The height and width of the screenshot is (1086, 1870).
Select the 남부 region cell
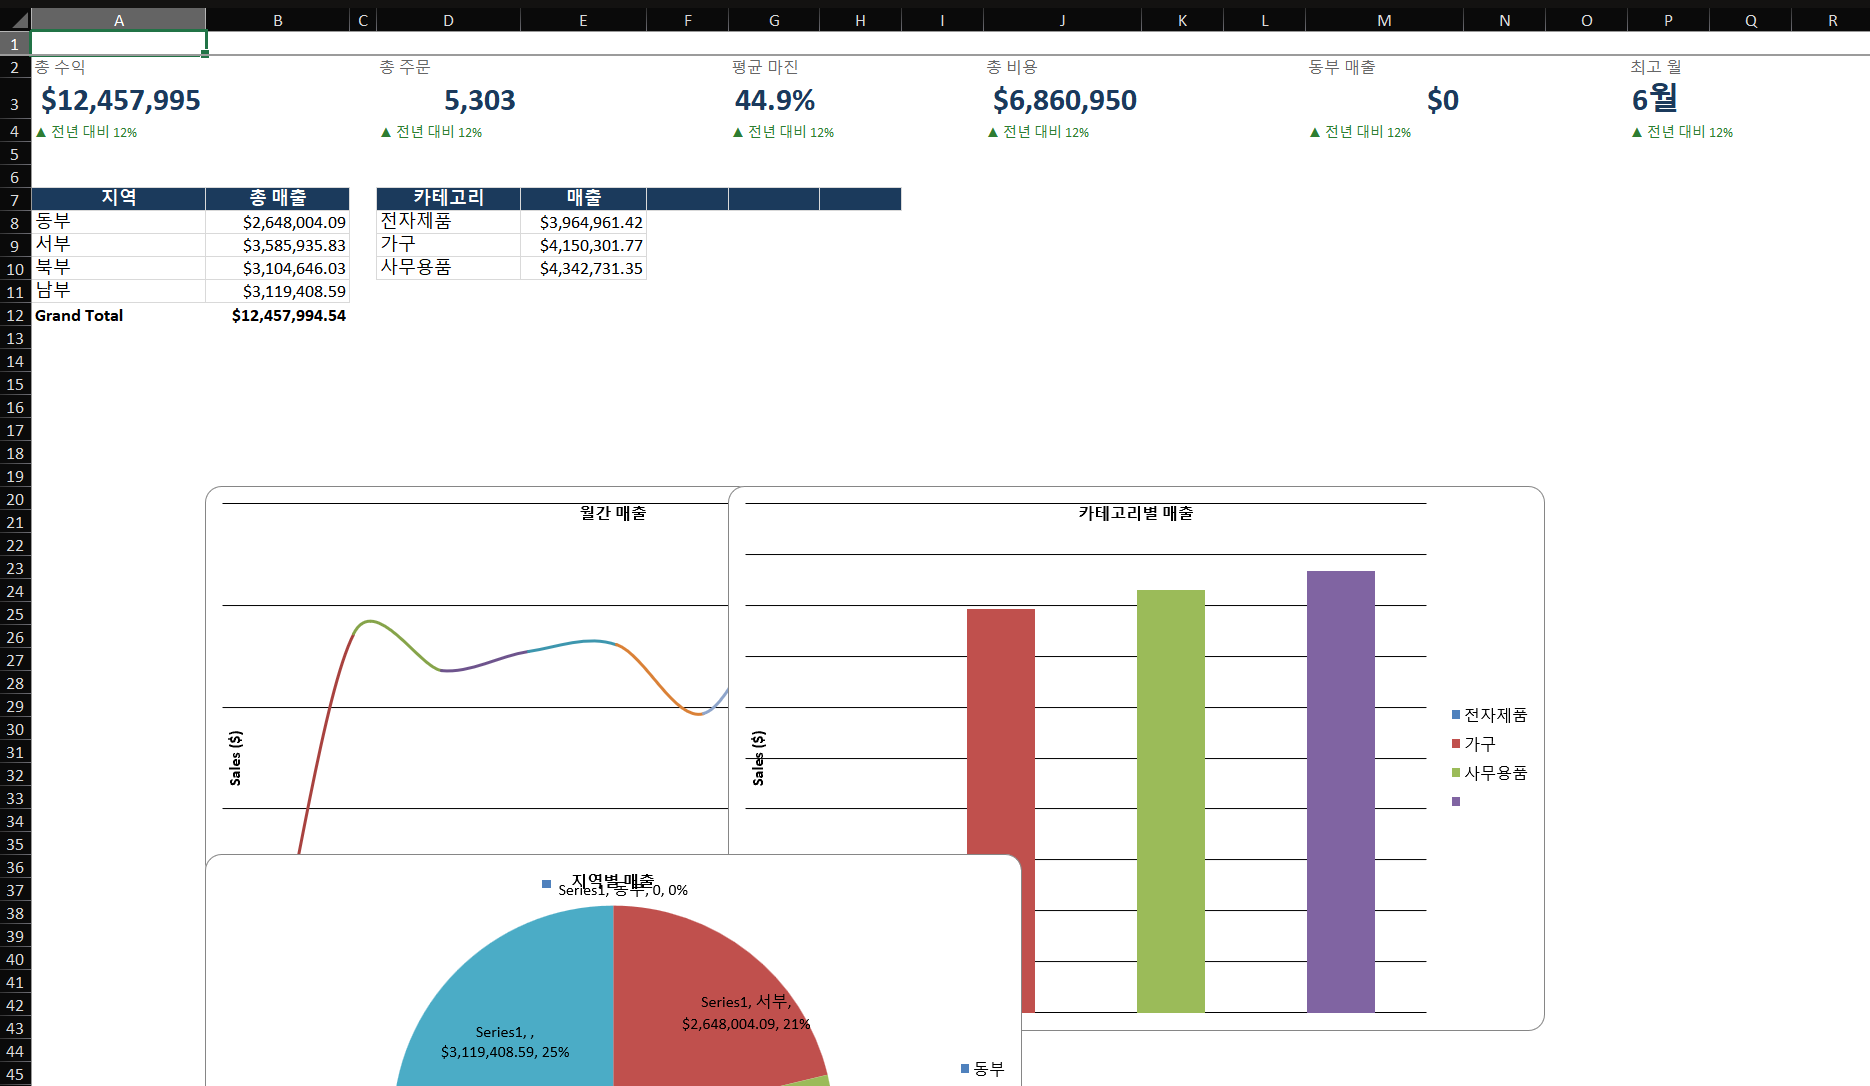(x=118, y=291)
